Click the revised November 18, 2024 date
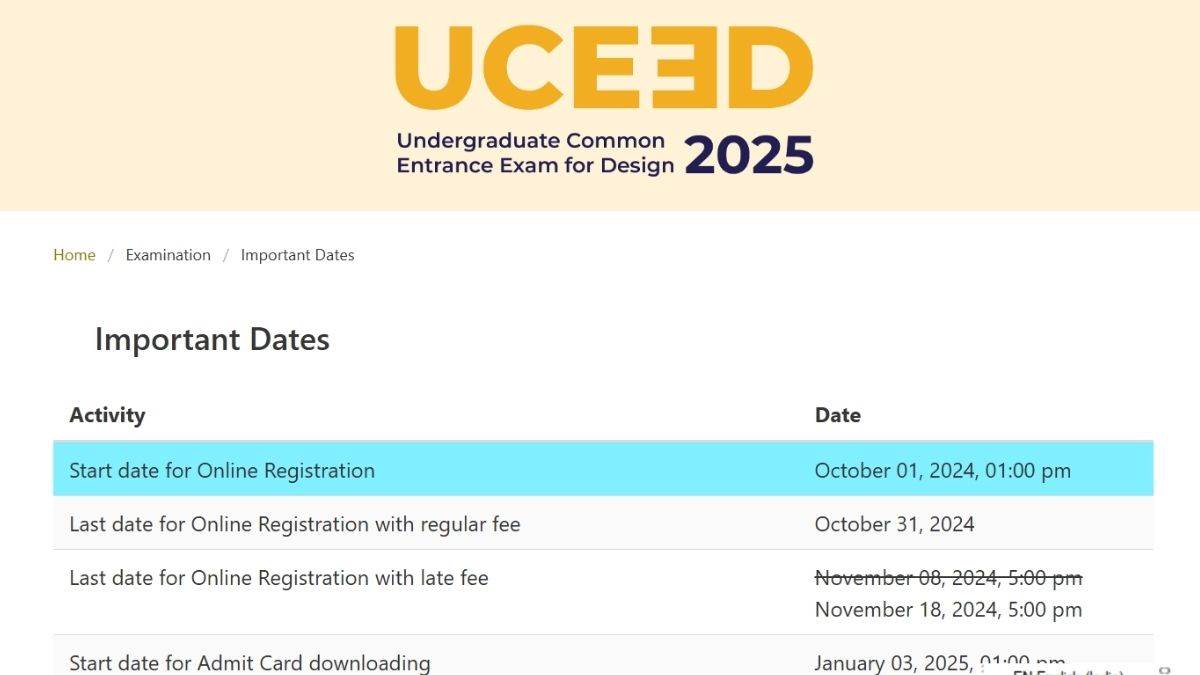The height and width of the screenshot is (675, 1200). [948, 609]
